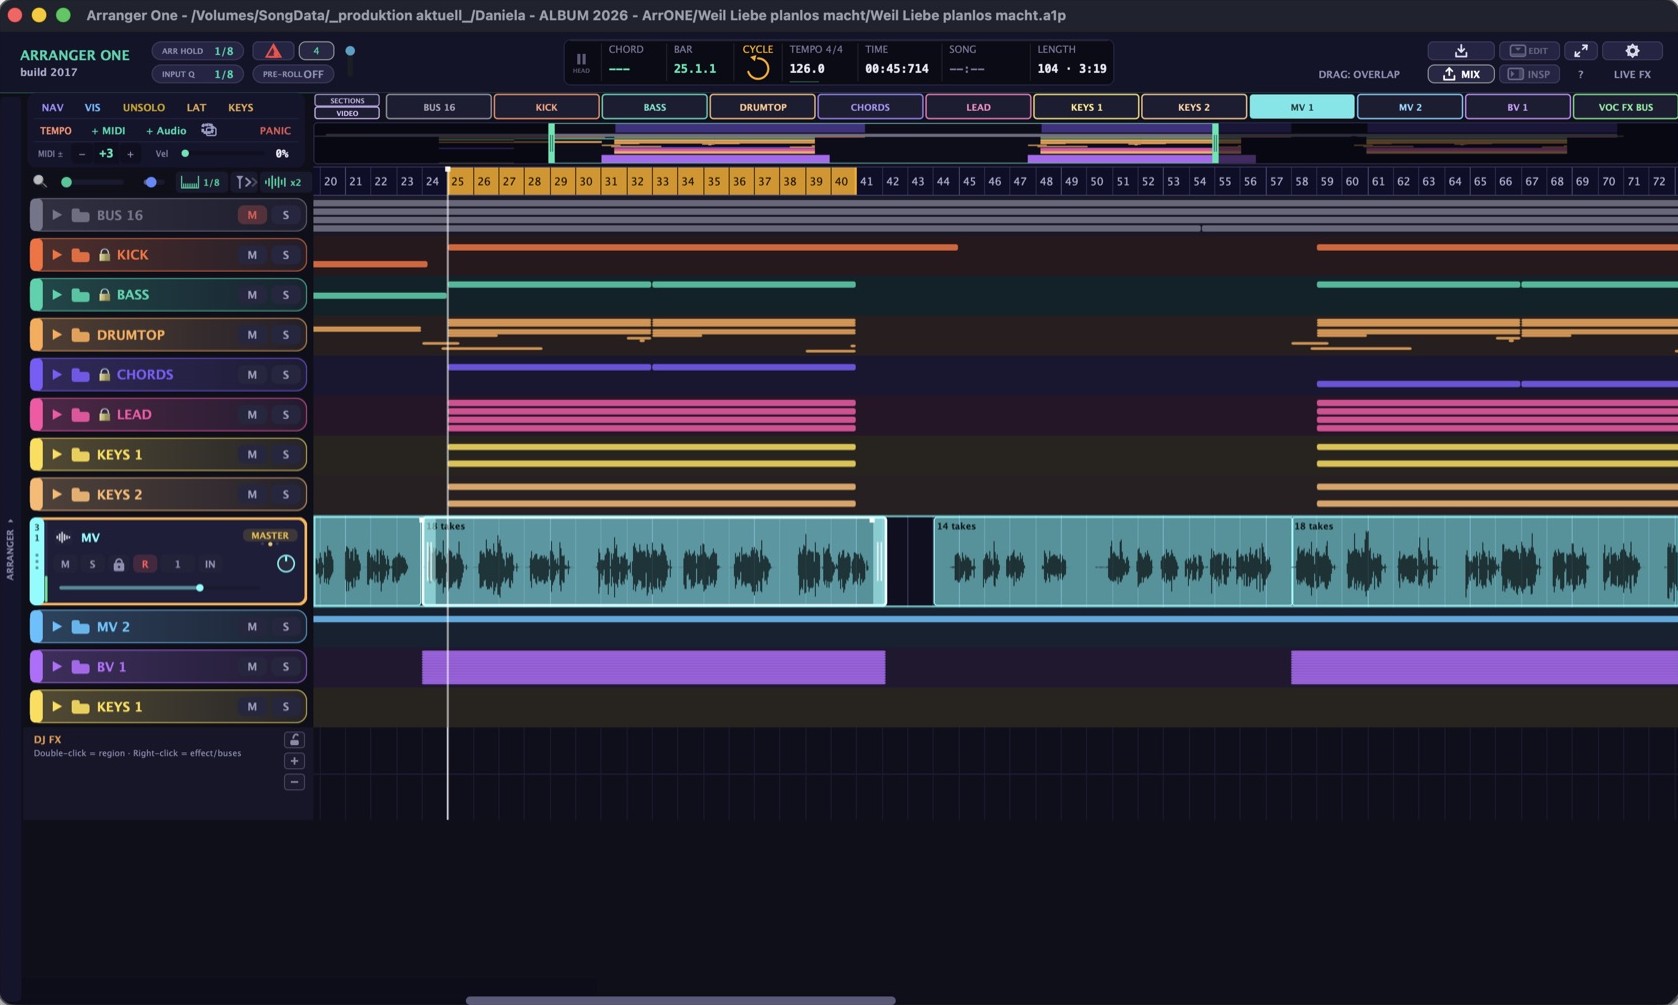
Task: Expand the CHORDS track folder
Action: click(57, 375)
